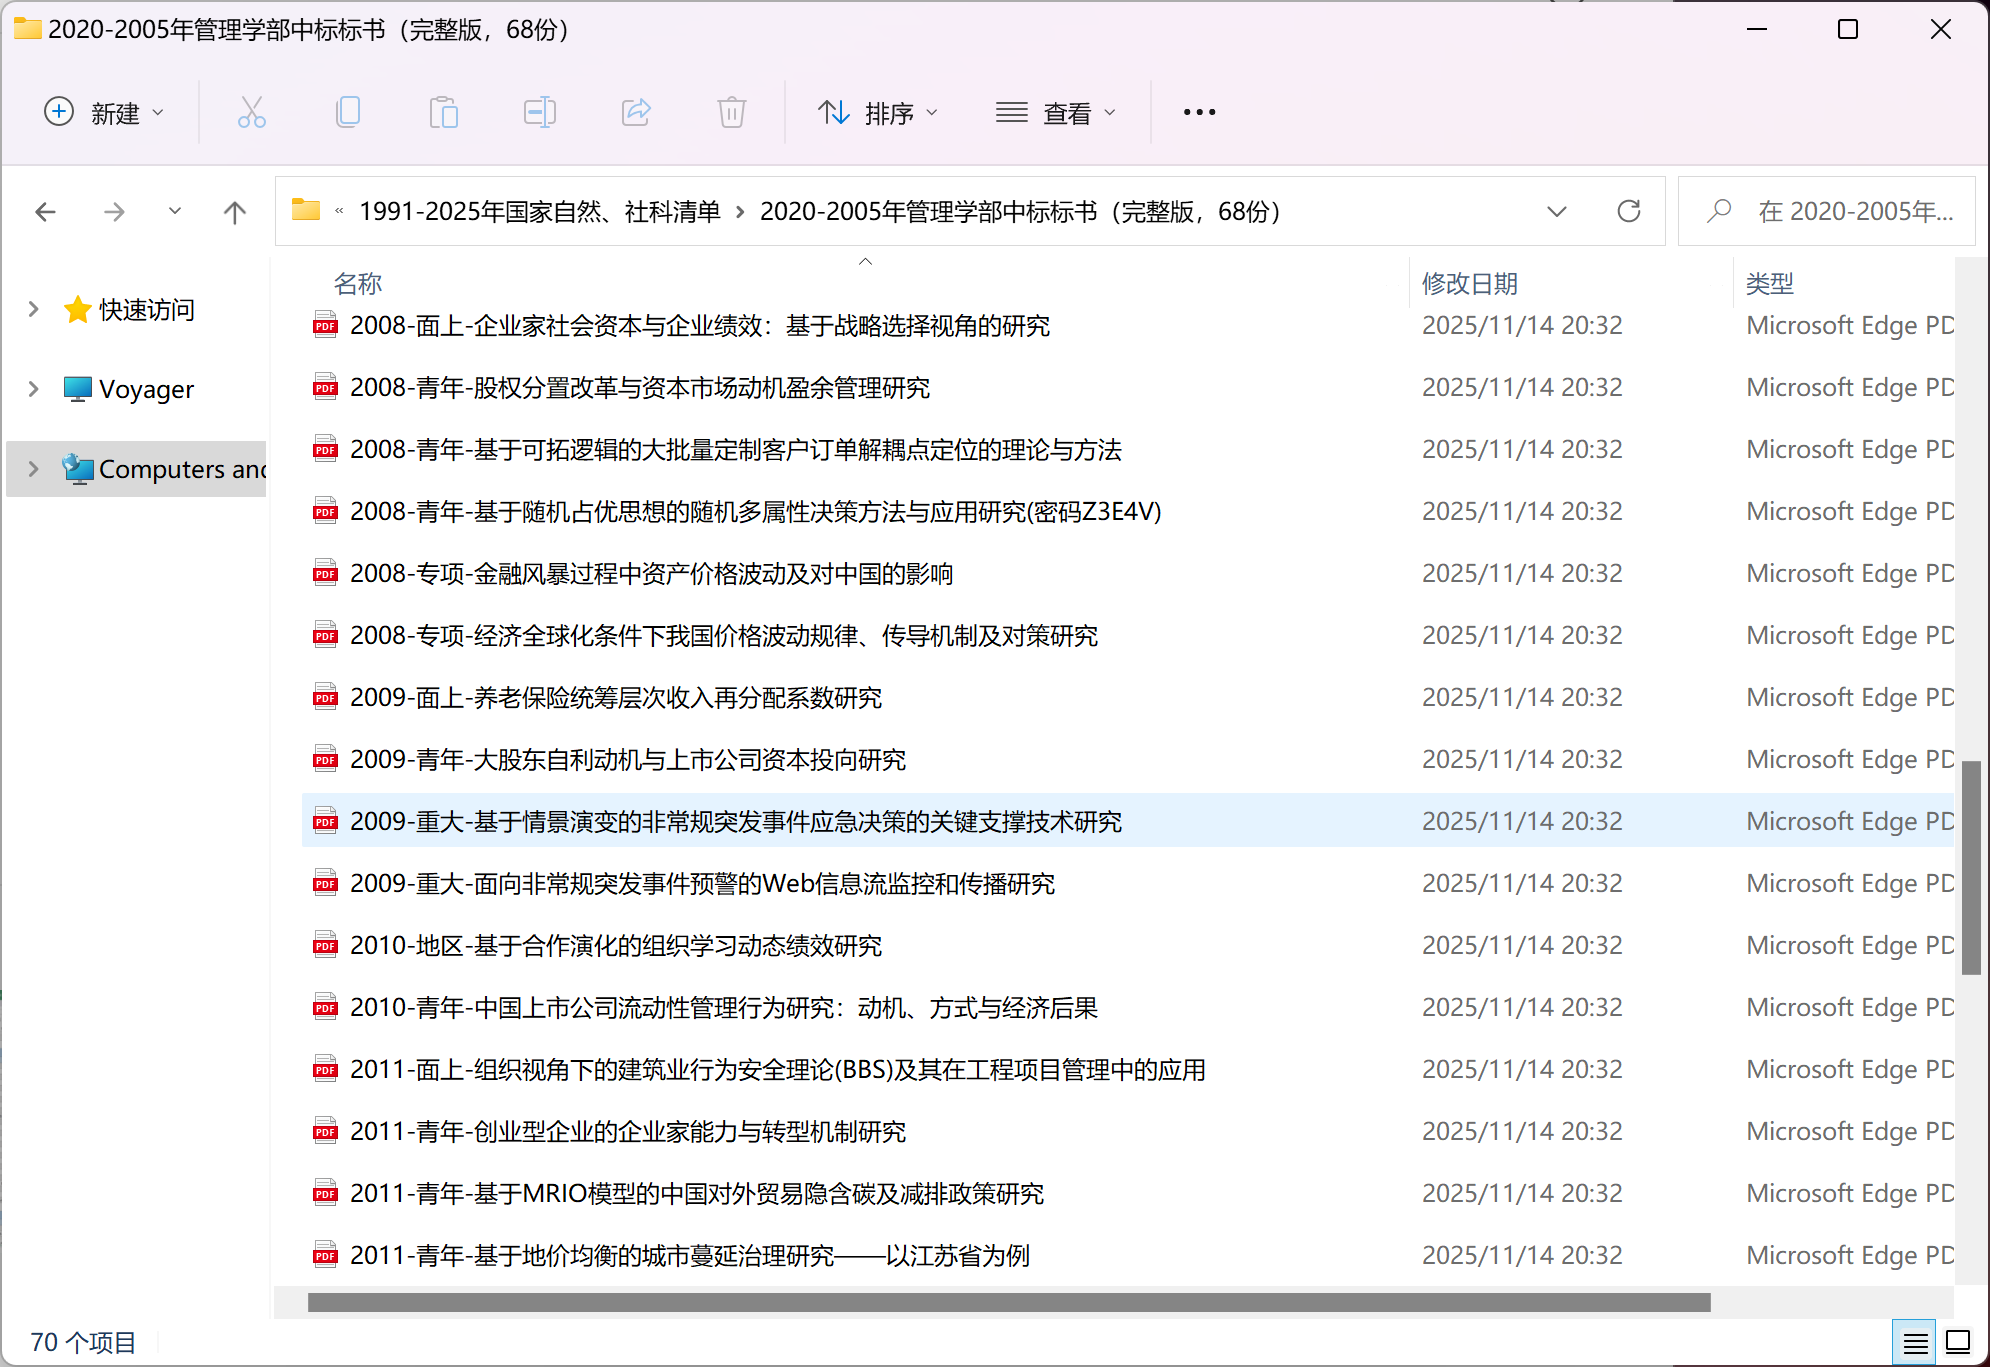Click the 修改日期 column header

click(1470, 284)
